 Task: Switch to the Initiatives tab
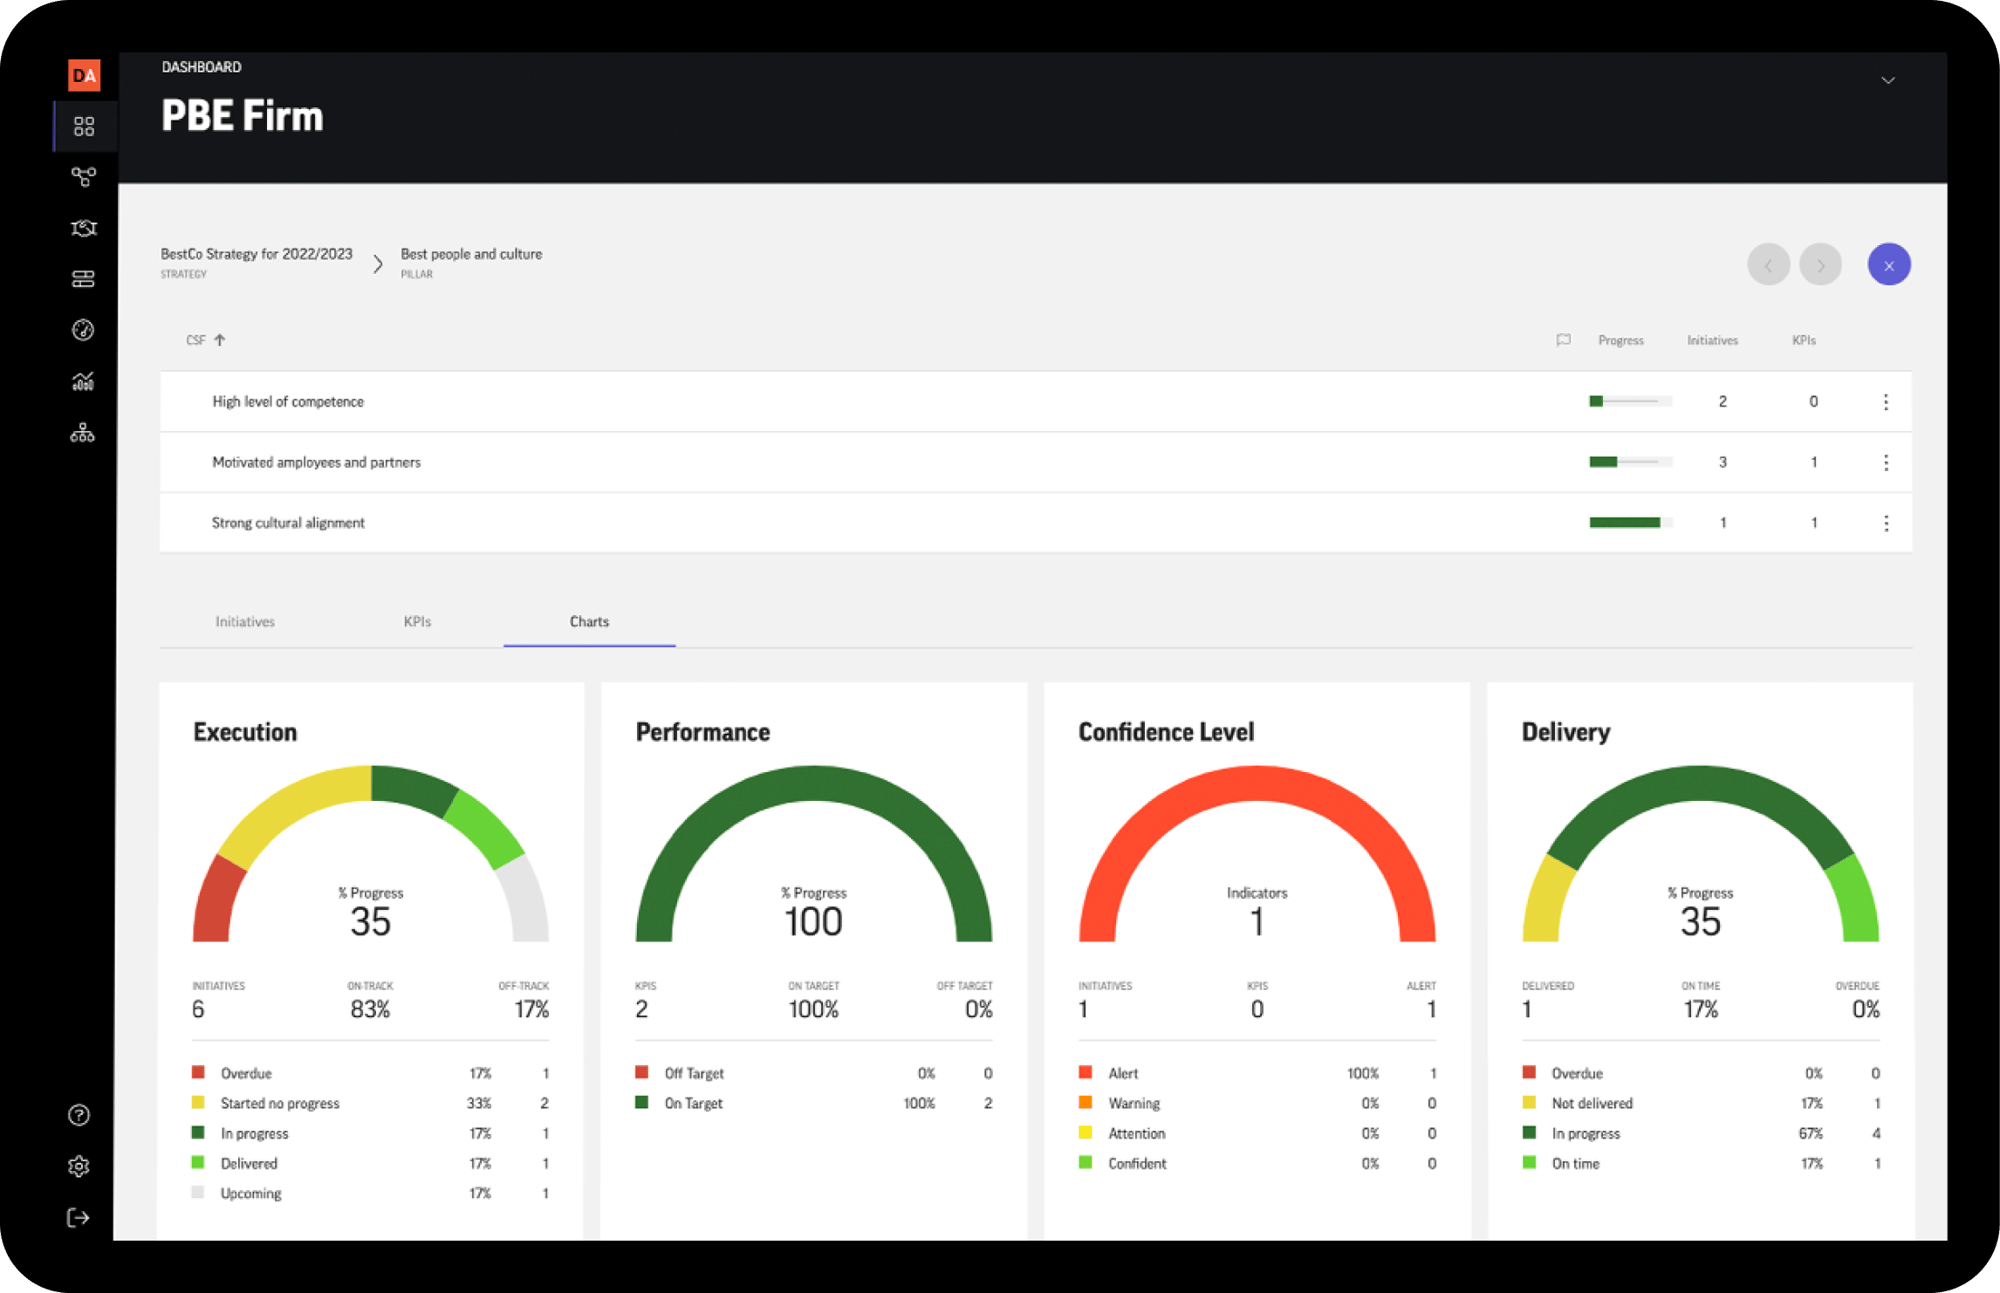tap(246, 618)
